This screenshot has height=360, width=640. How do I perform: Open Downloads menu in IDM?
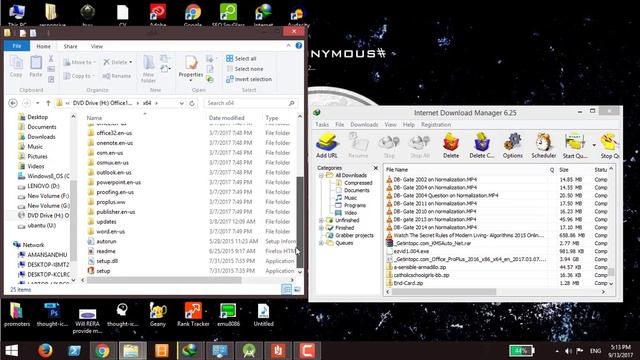coord(364,124)
